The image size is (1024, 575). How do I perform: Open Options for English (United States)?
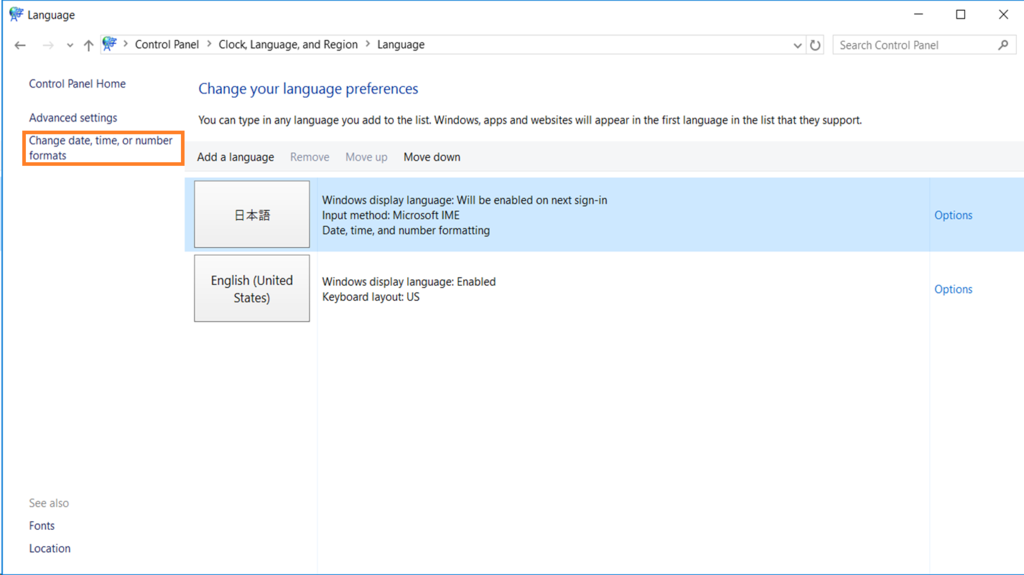tap(953, 289)
